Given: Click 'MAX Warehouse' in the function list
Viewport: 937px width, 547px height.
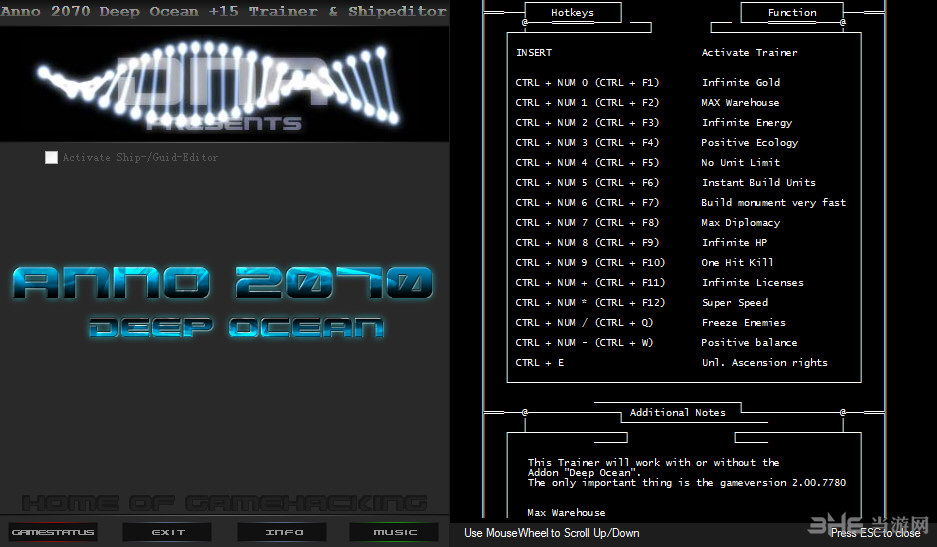Looking at the screenshot, I should click(740, 103).
